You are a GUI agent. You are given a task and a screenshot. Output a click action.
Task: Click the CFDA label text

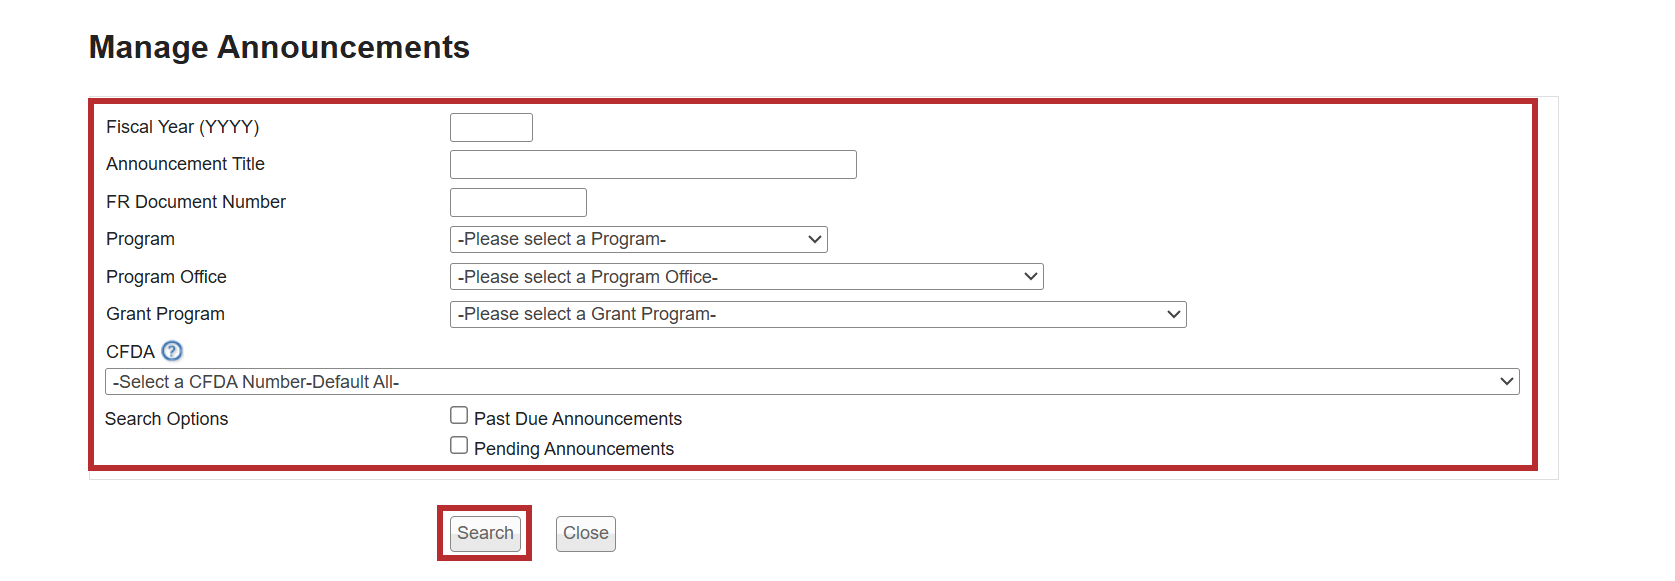(130, 352)
